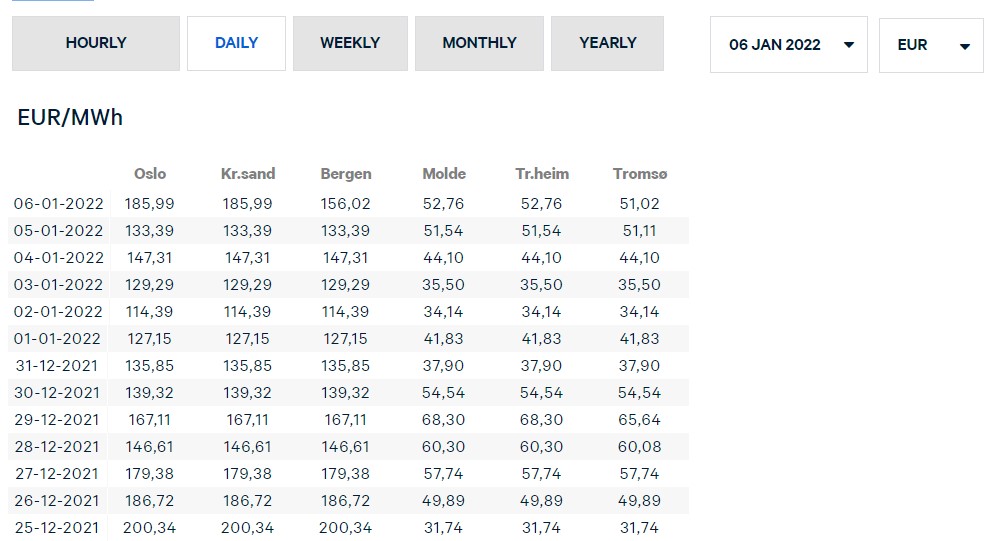Select the Tromsø column header

point(640,174)
